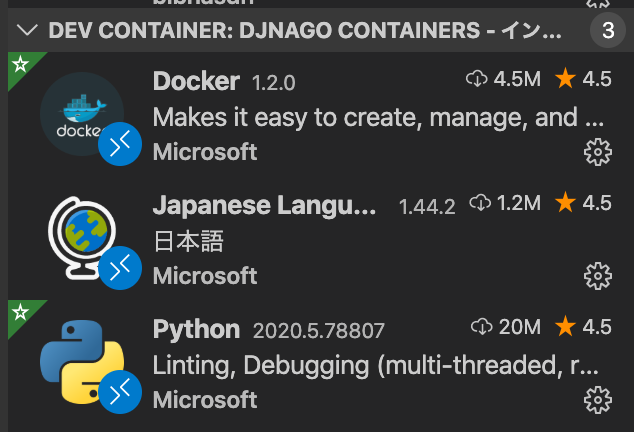Screen dimensions: 634x432
Task: Click Docker's 4.5 star rating
Action: pos(583,78)
